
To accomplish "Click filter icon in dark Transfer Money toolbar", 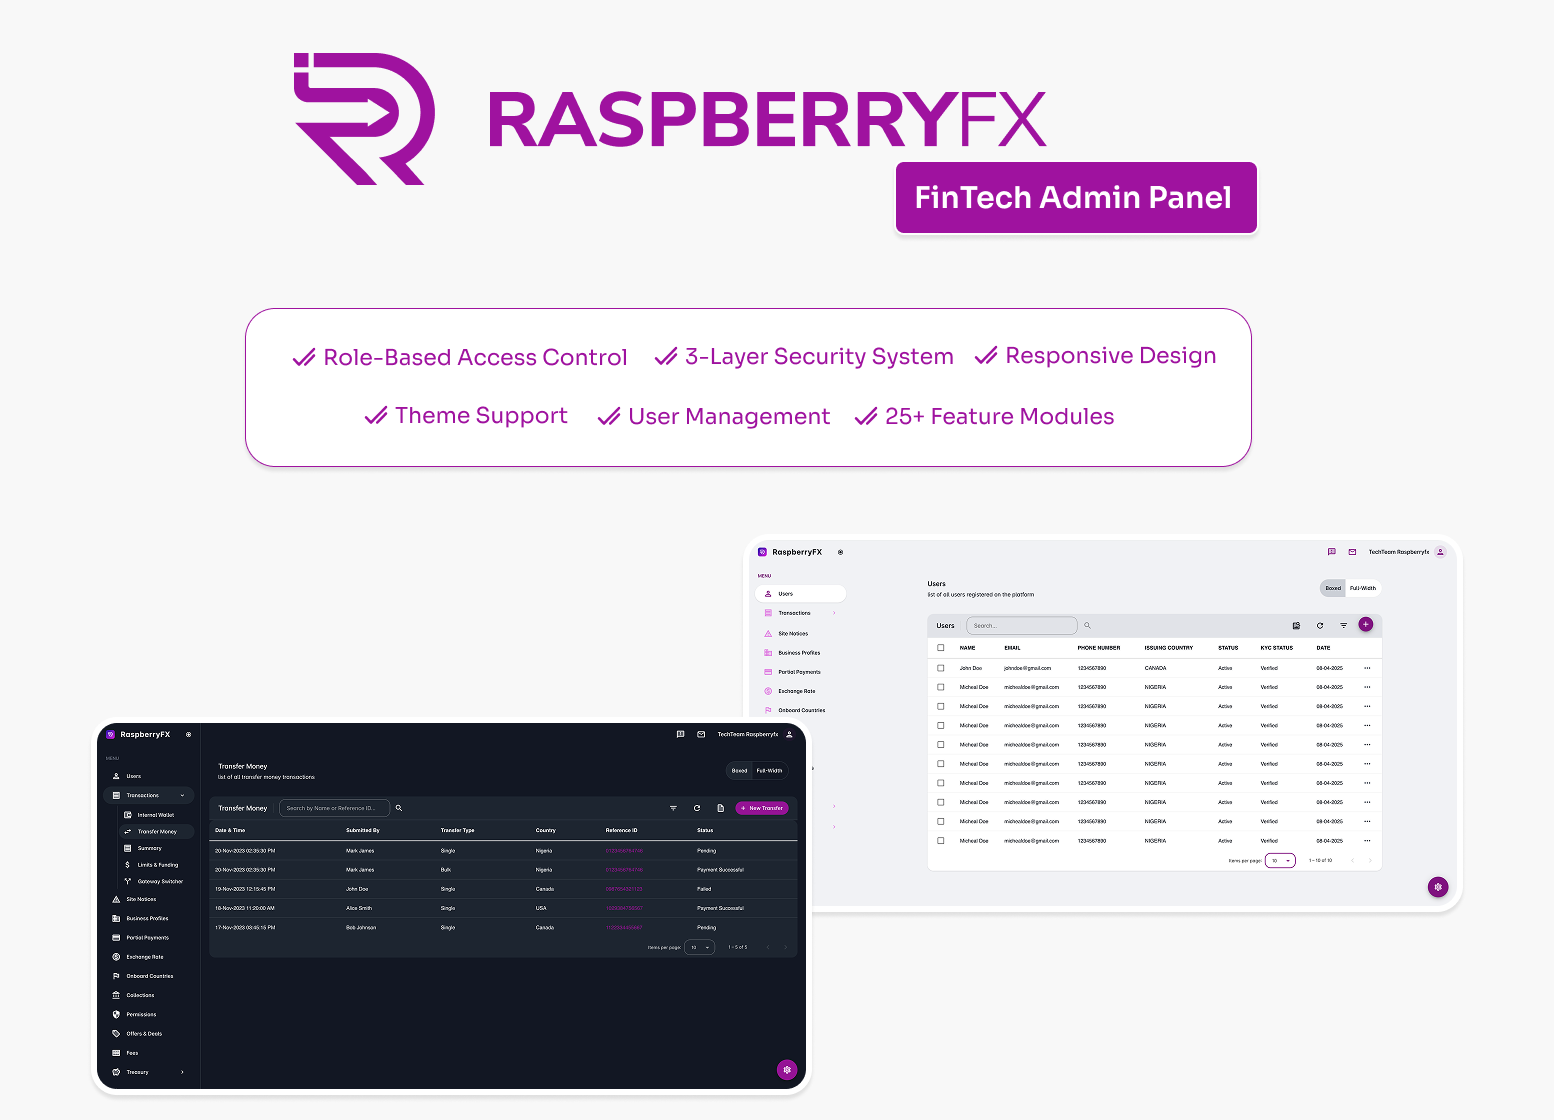I will pyautogui.click(x=673, y=808).
